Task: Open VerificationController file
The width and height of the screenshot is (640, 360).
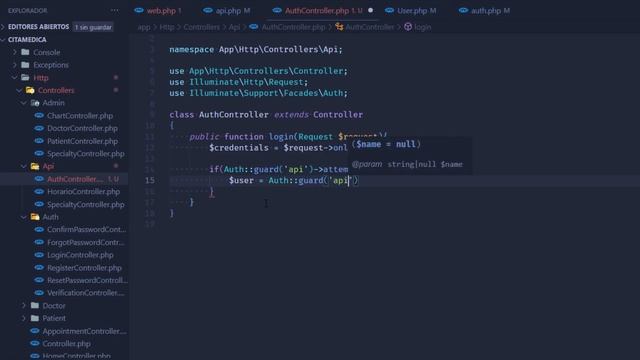Action: pos(85,293)
